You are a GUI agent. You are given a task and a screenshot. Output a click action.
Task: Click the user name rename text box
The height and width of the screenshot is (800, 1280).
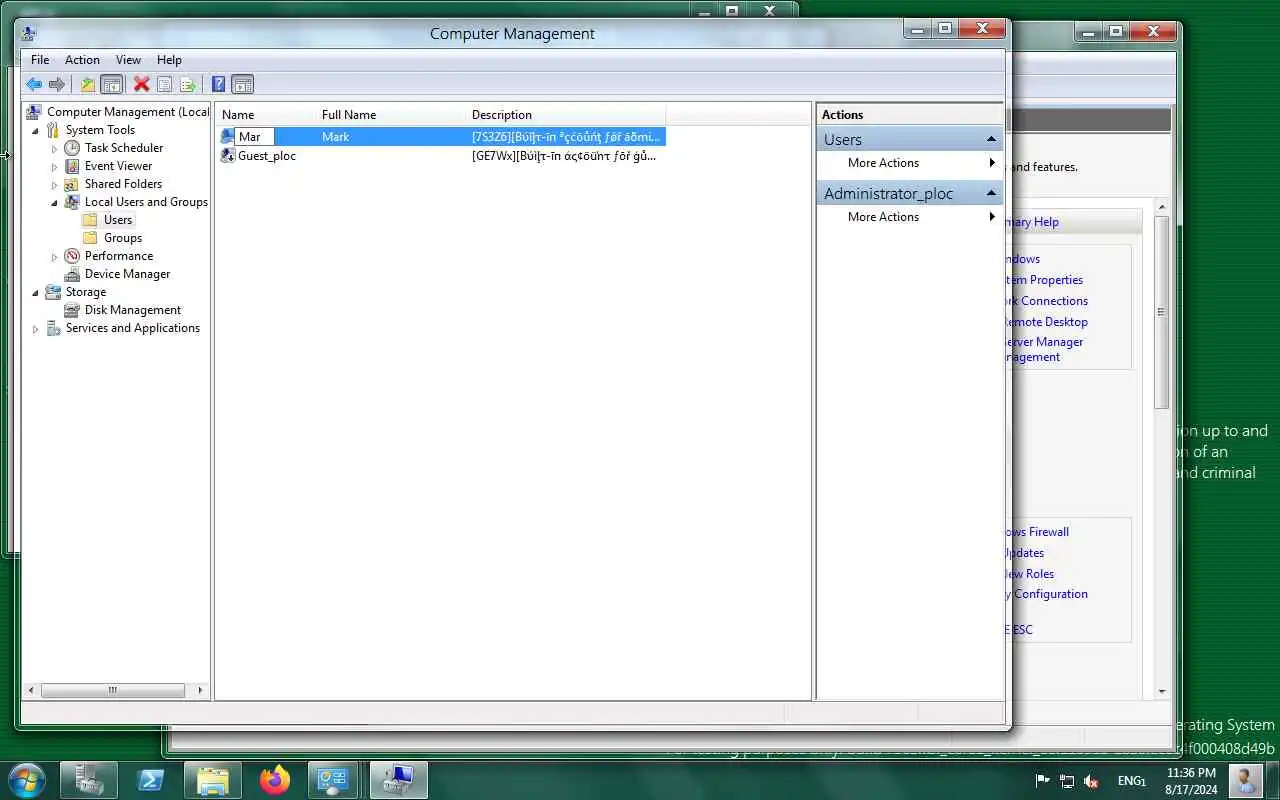click(x=254, y=137)
